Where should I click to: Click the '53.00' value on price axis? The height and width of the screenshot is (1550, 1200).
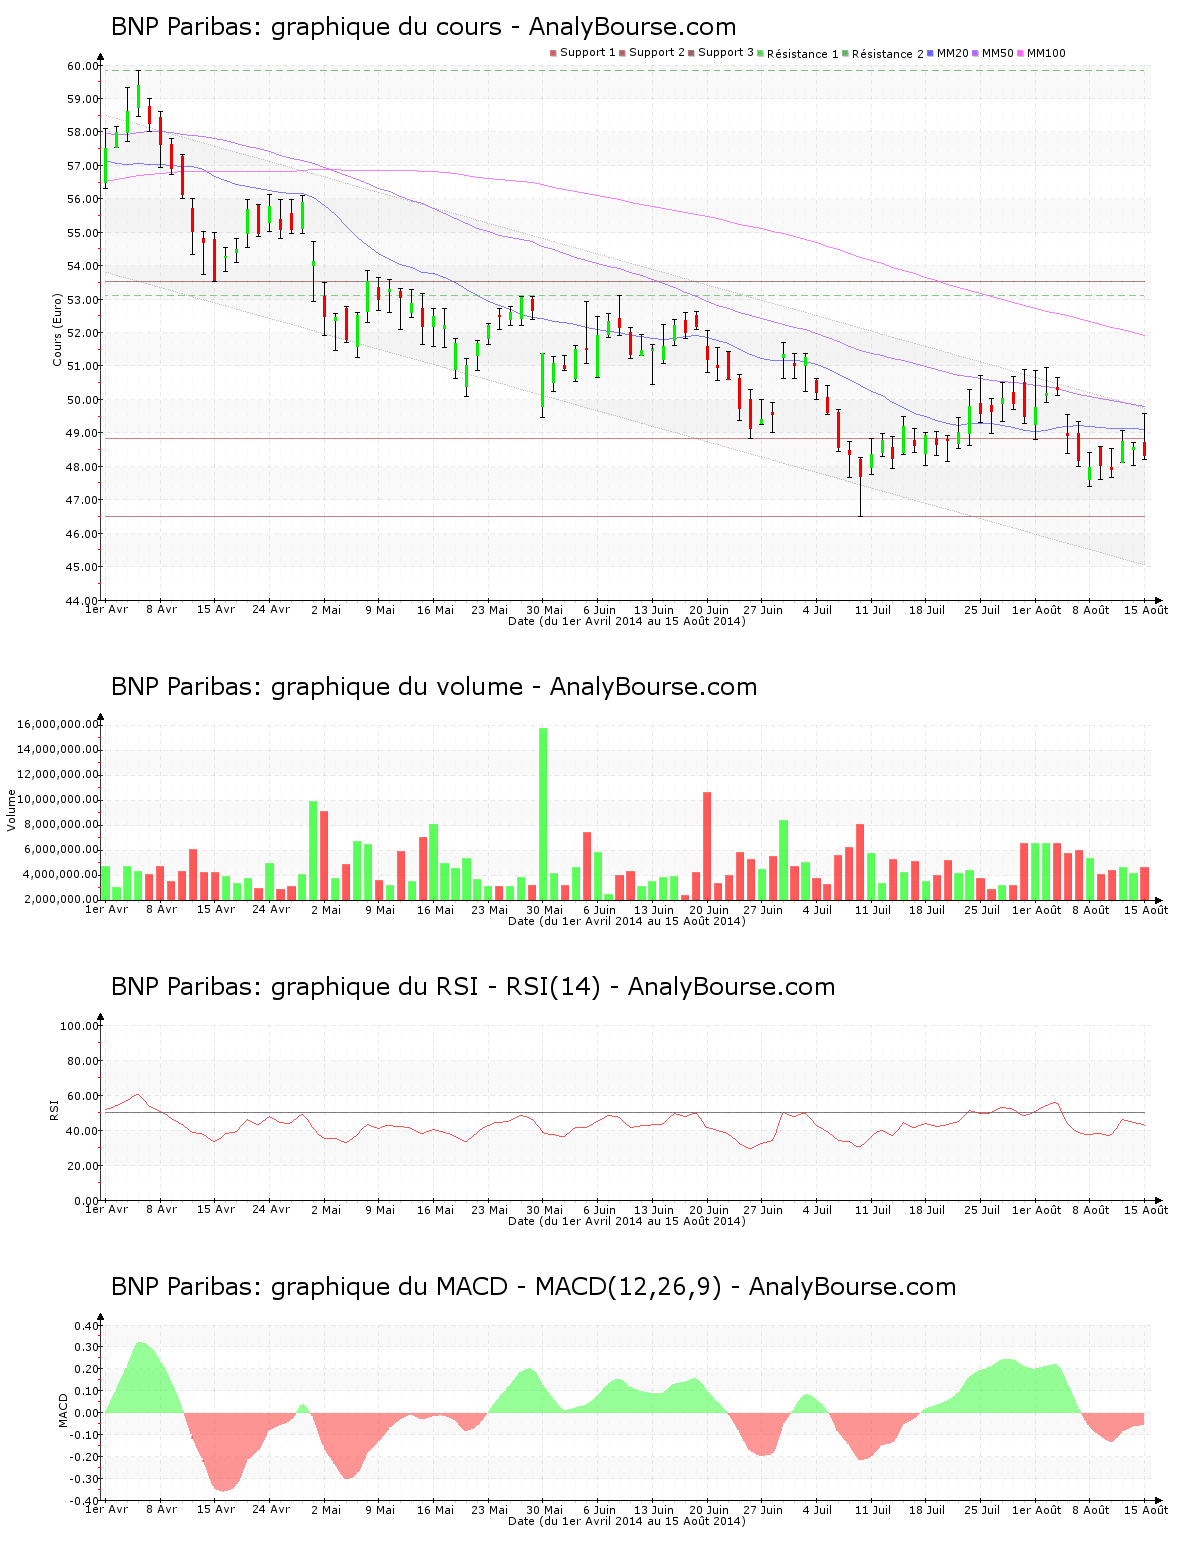[x=83, y=300]
